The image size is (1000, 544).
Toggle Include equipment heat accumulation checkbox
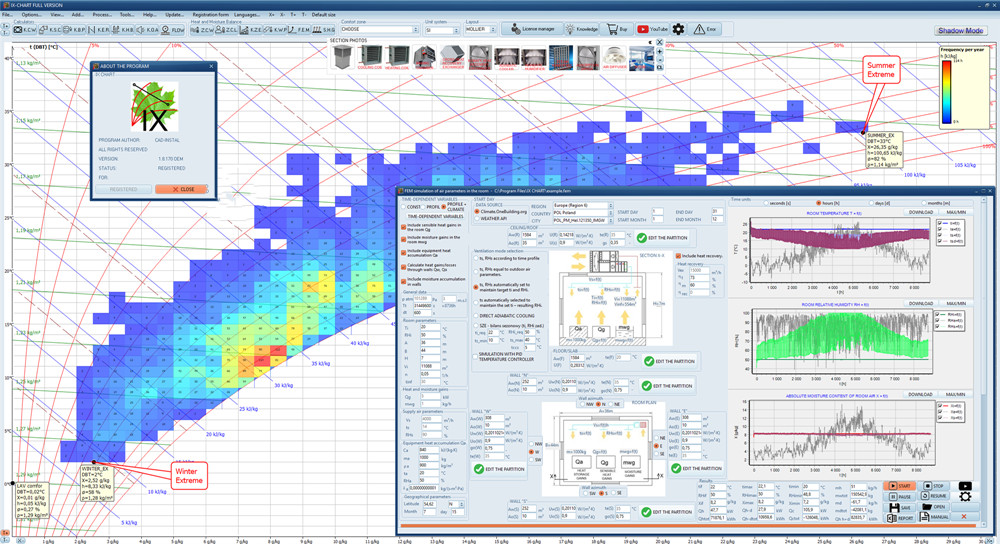pos(404,253)
